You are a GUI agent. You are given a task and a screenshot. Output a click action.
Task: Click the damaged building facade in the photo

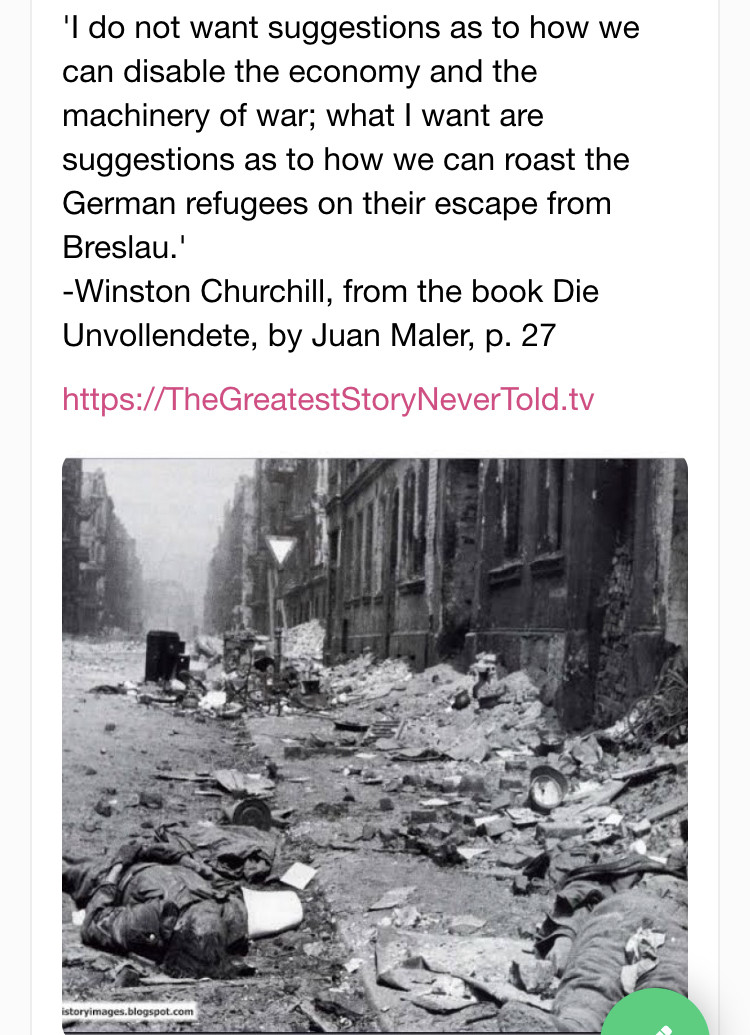tap(502, 568)
